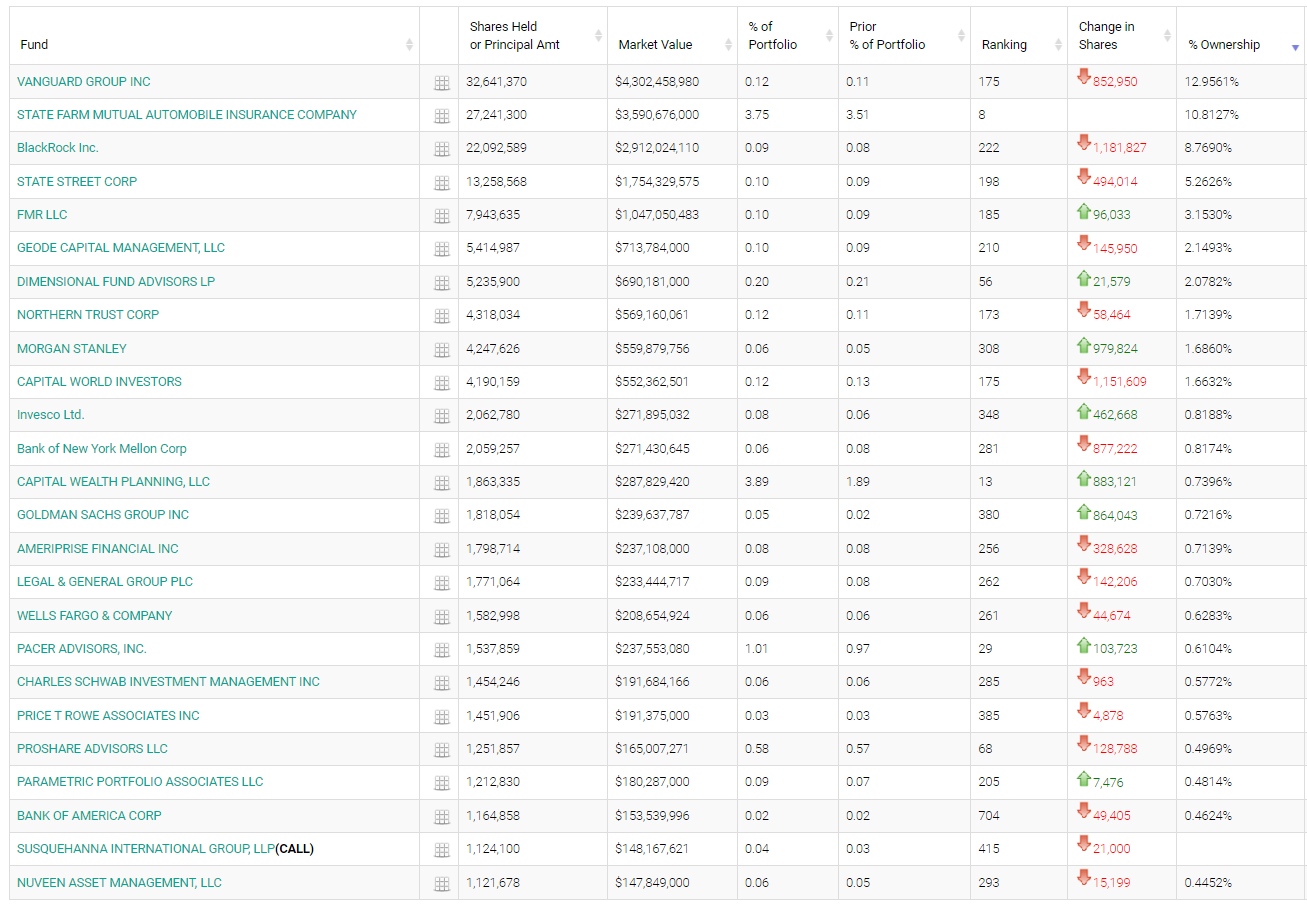Screen dimensions: 1307x904
Task: Open grid icon in AMERIPRISE FINANCIAL row
Action: (x=441, y=550)
